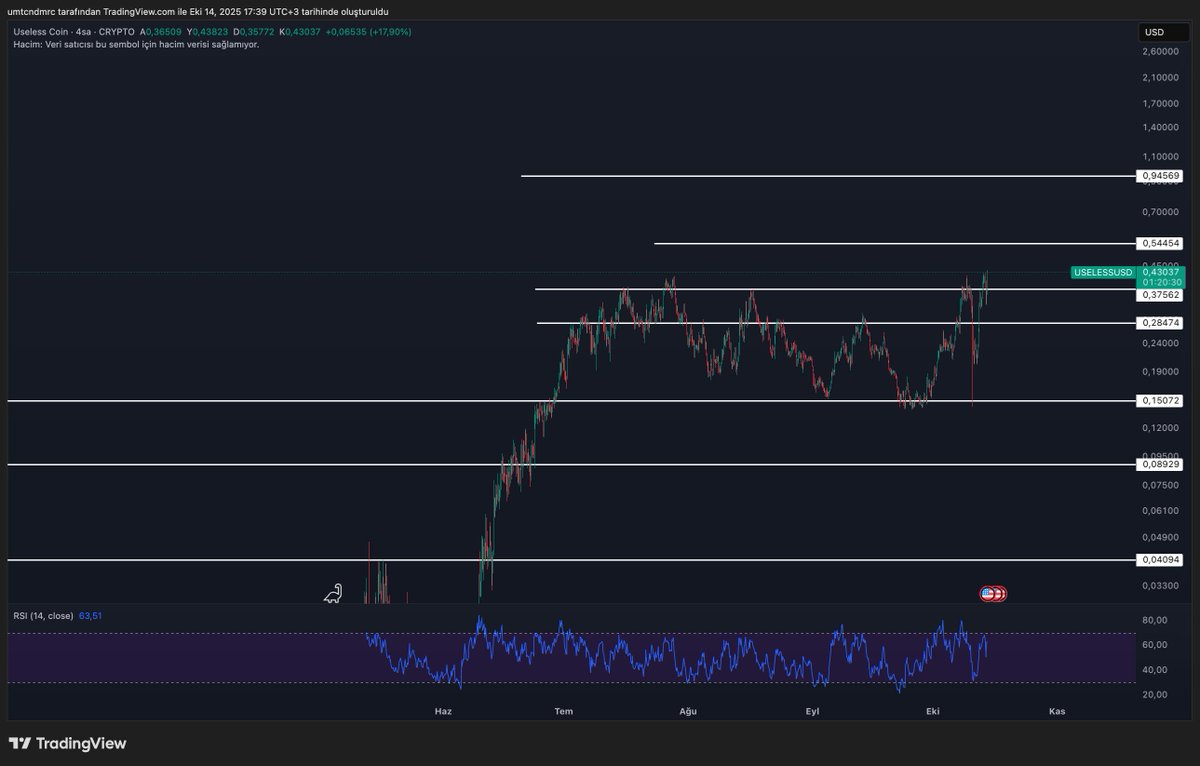
Task: Click the 2,10000 price axis value
Action: (x=1159, y=77)
